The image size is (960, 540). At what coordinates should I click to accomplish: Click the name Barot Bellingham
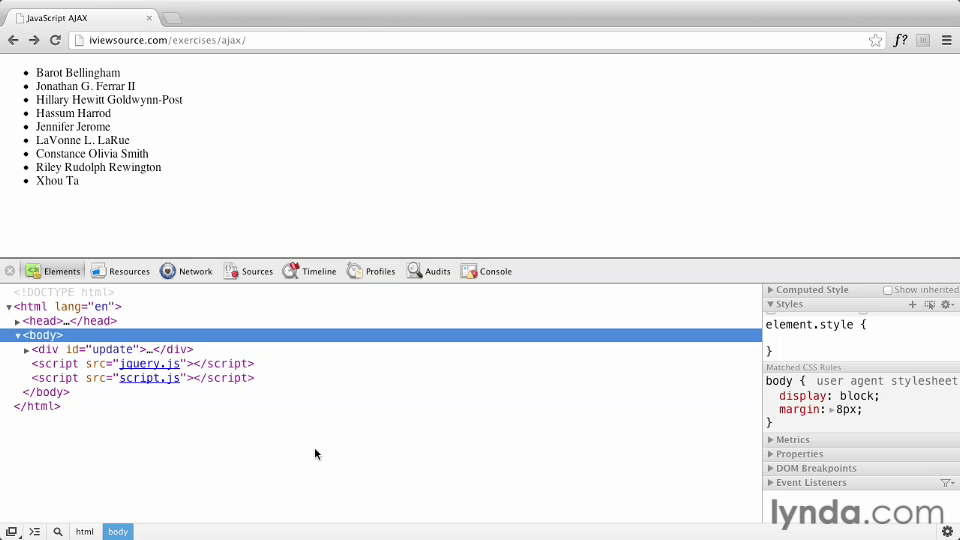tap(78, 73)
